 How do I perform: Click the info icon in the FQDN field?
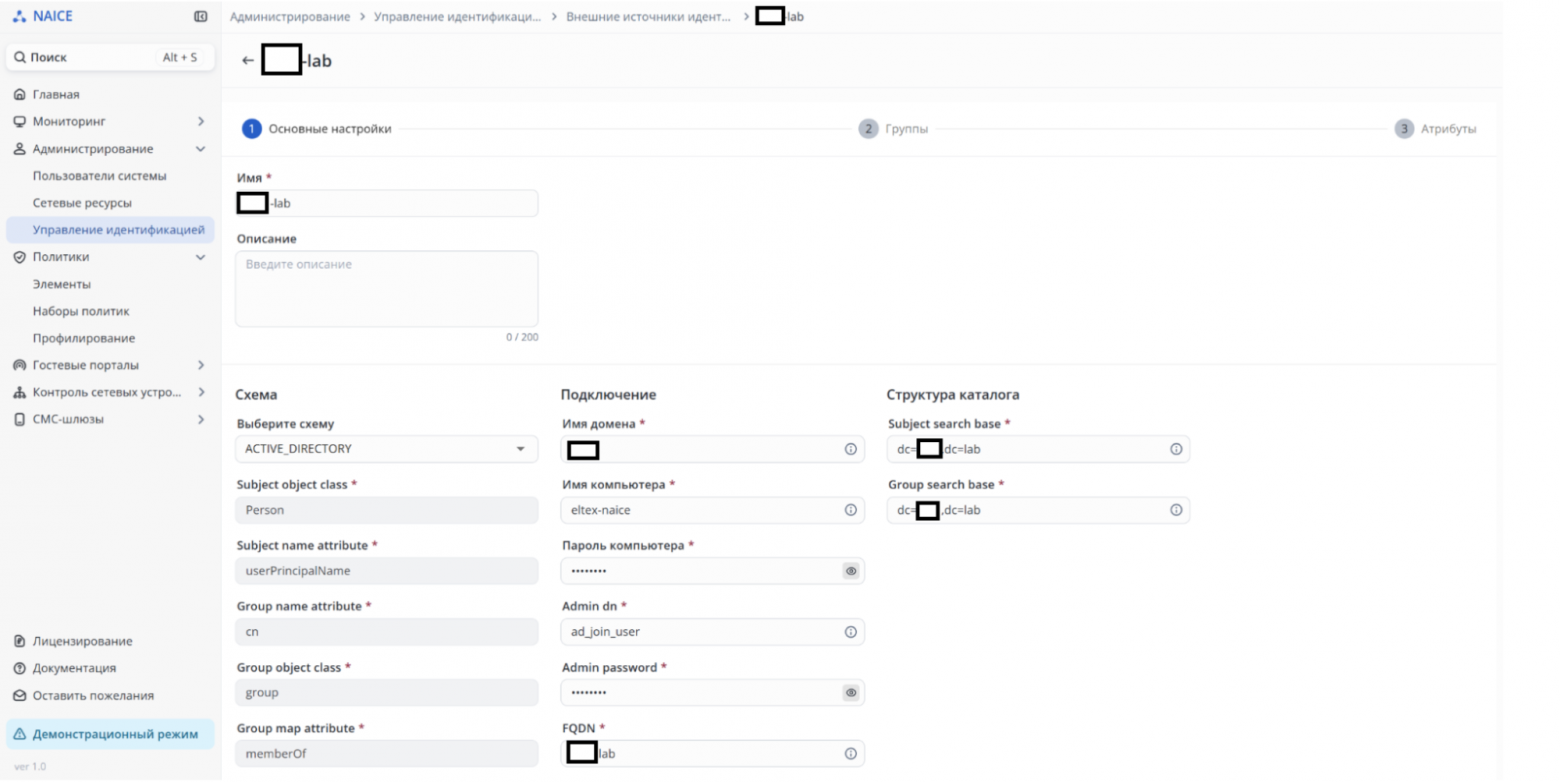(851, 754)
